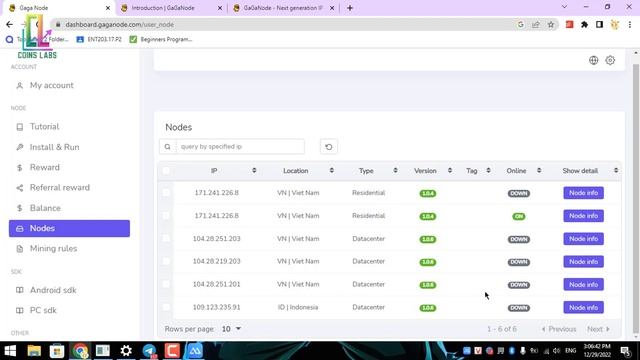
Task: Open a new browser tab
Action: pos(350,8)
